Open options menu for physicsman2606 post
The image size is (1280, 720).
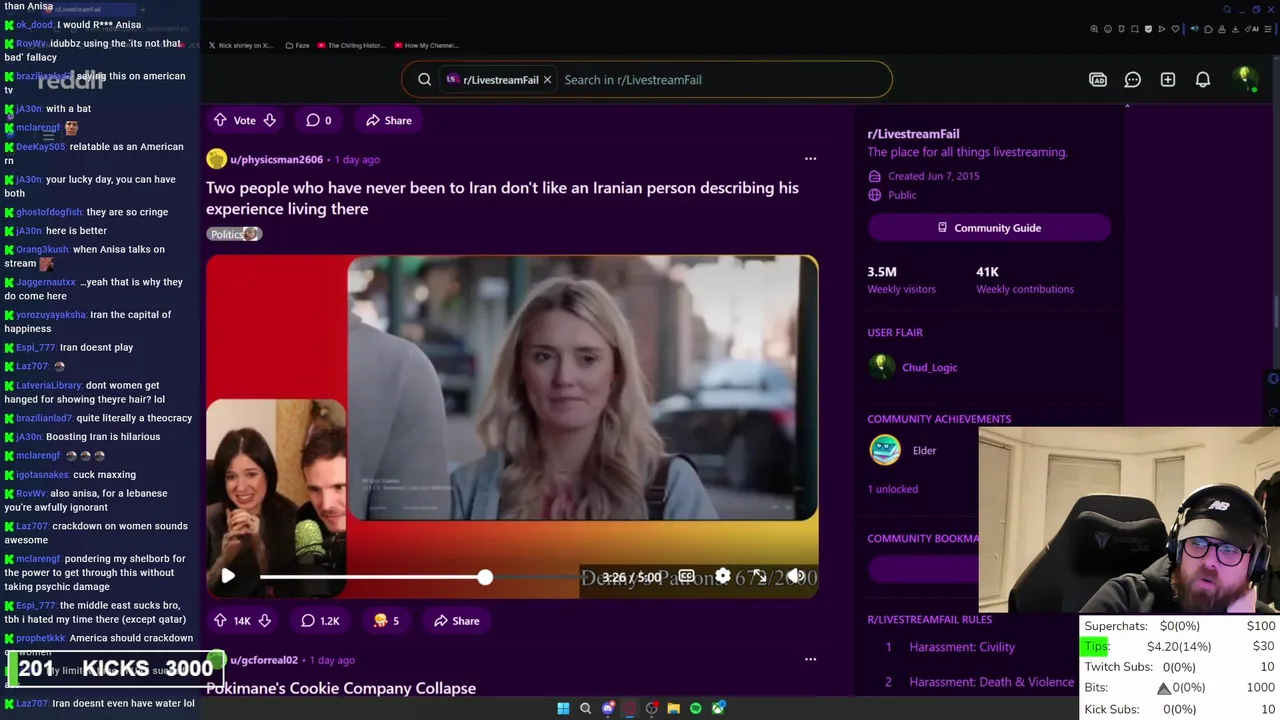[811, 158]
